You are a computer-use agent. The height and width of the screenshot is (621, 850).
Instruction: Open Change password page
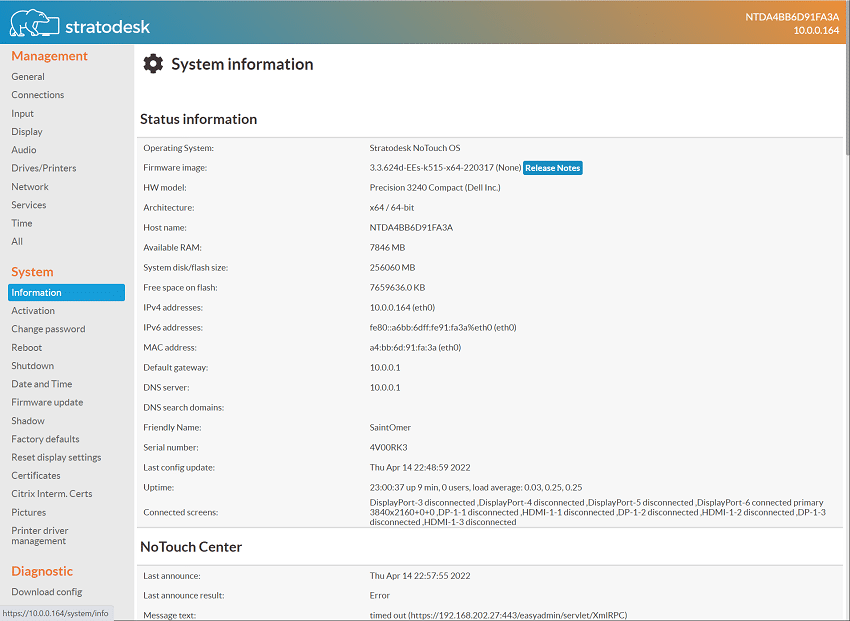click(48, 329)
